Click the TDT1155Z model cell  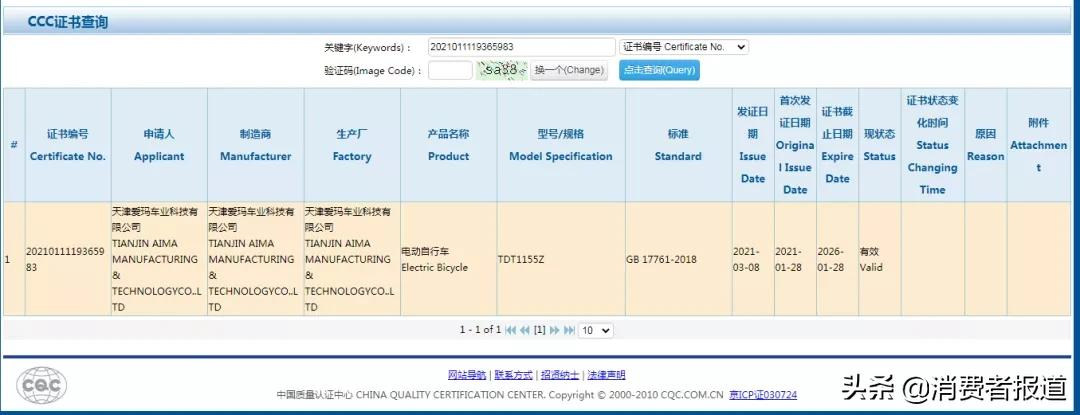561,259
